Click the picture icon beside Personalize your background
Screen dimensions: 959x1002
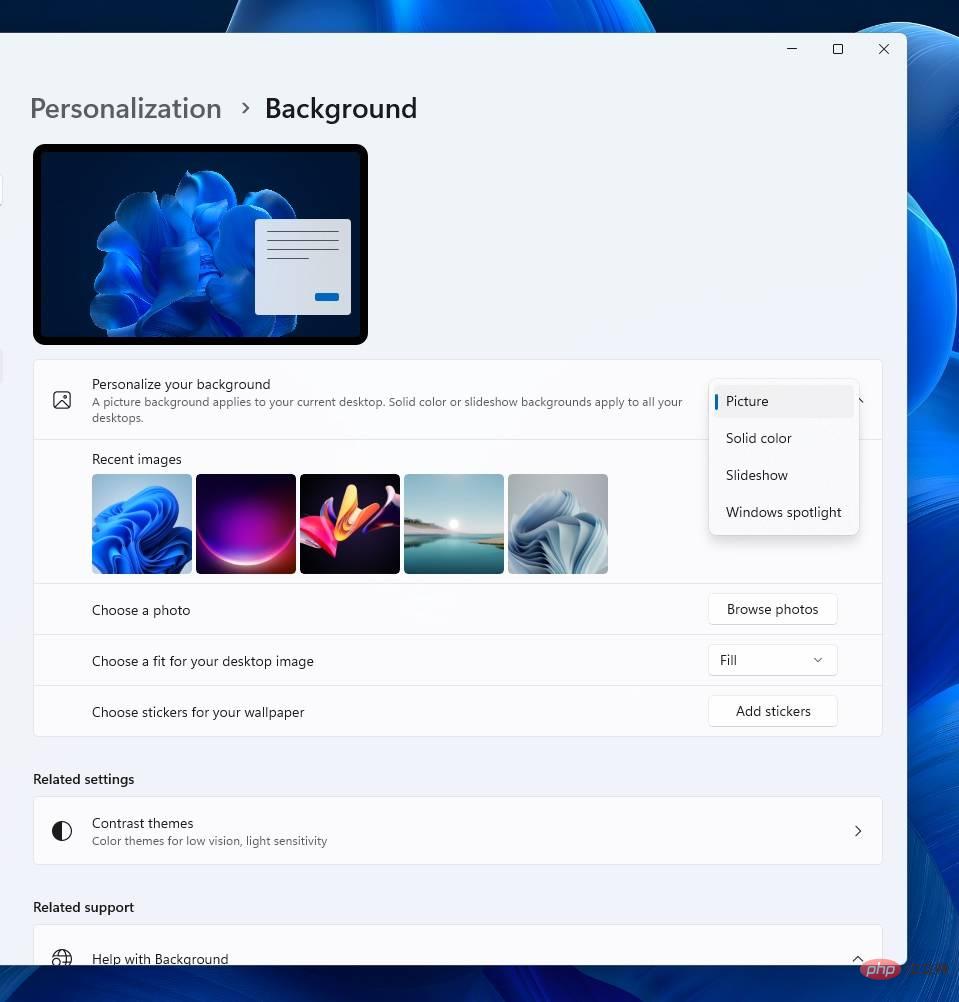pos(62,400)
